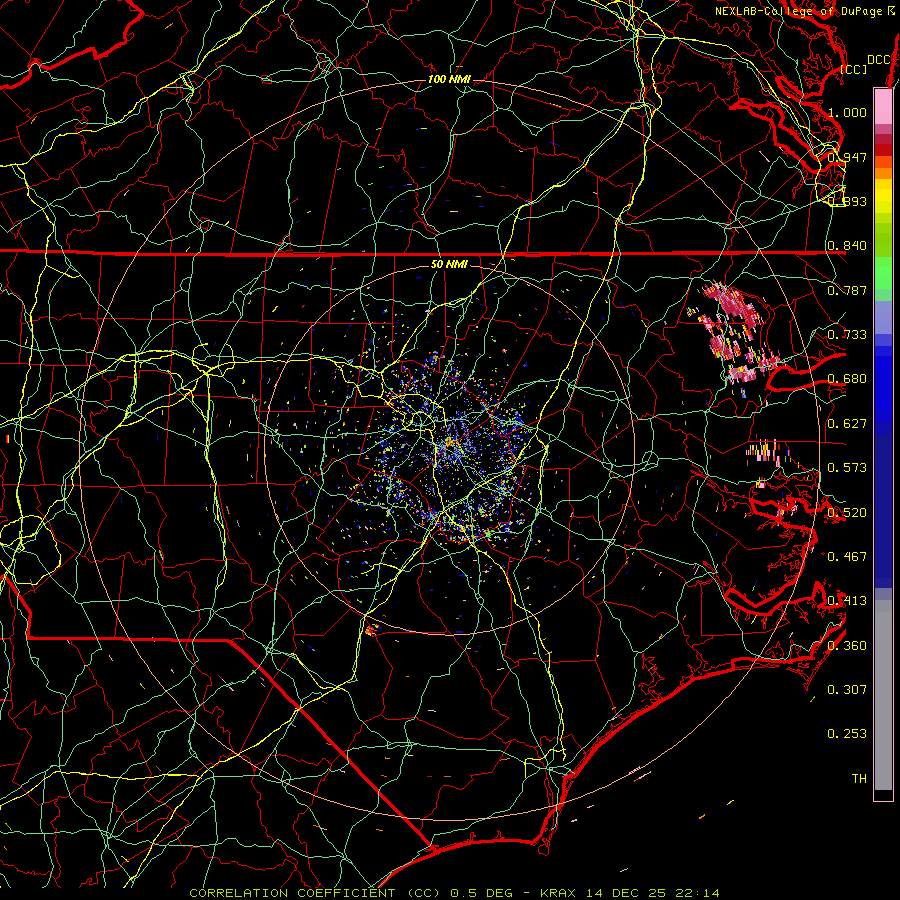Click the 0.360 scale value

847,646
